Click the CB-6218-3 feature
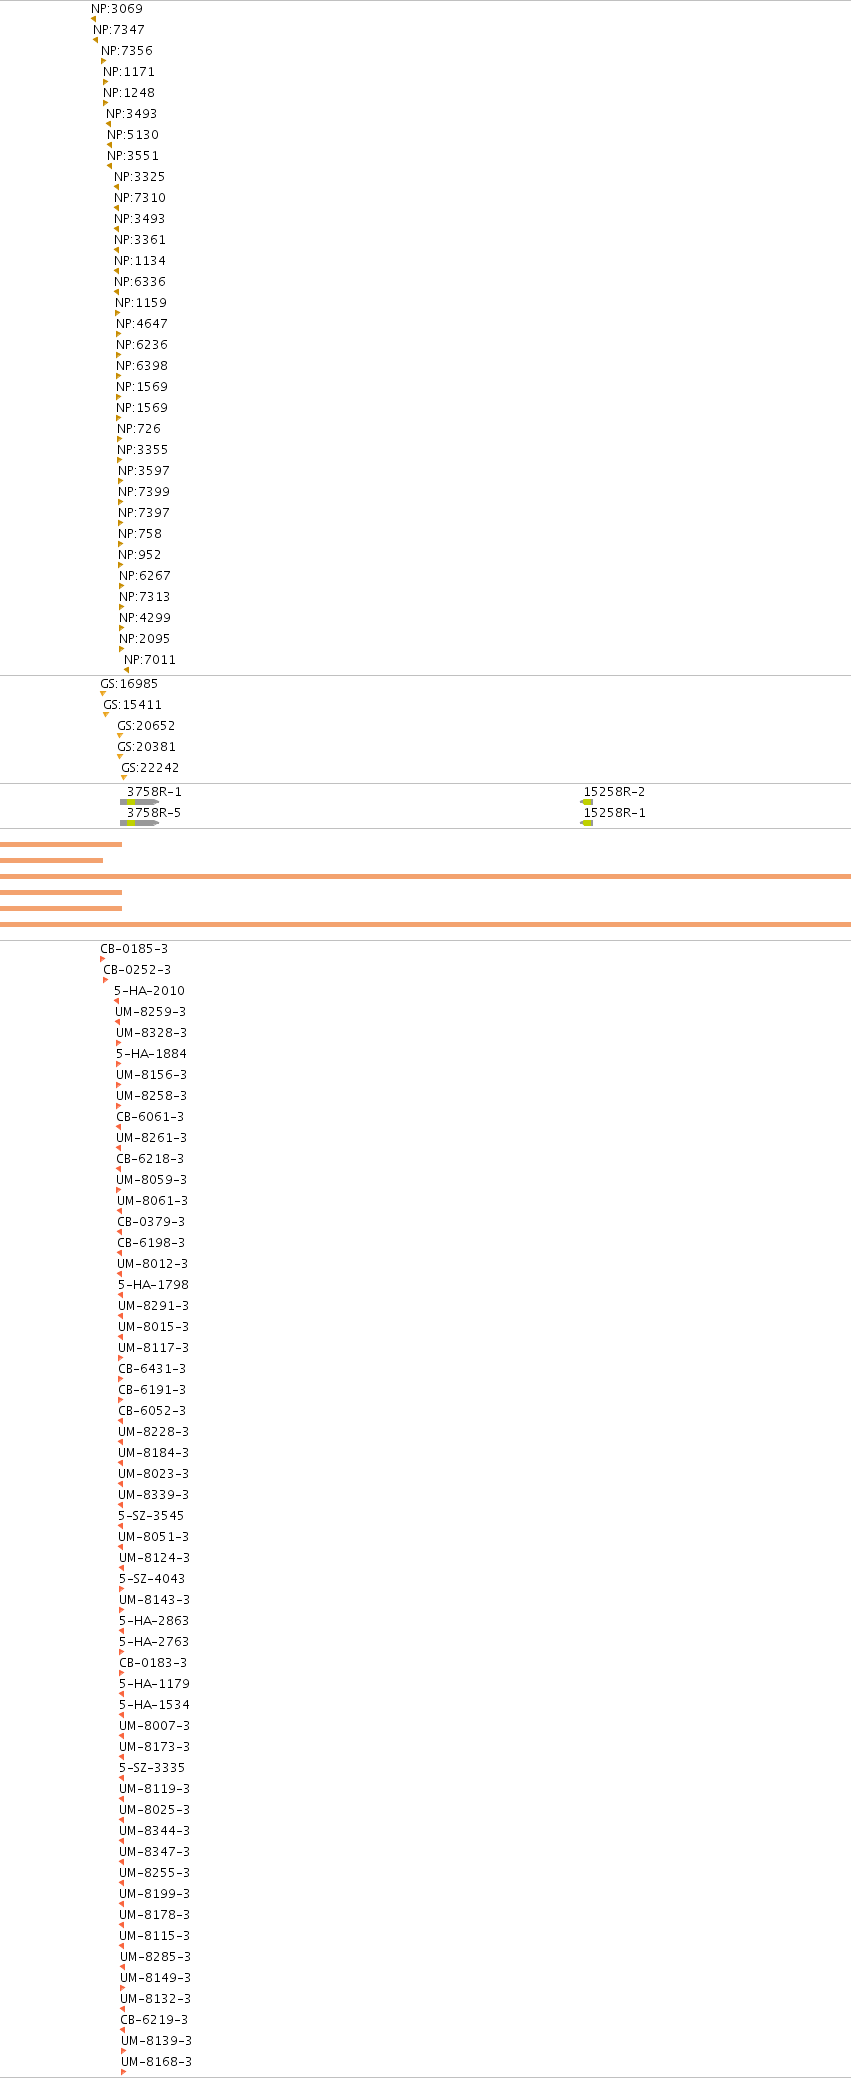Viewport: 851px width, 2078px height. [150, 1159]
